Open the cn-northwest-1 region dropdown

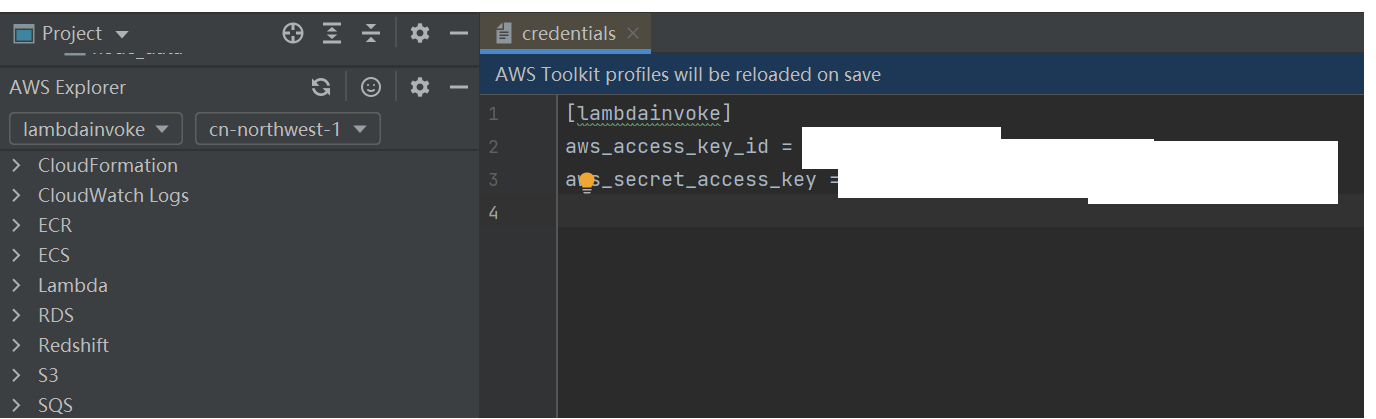click(x=288, y=129)
